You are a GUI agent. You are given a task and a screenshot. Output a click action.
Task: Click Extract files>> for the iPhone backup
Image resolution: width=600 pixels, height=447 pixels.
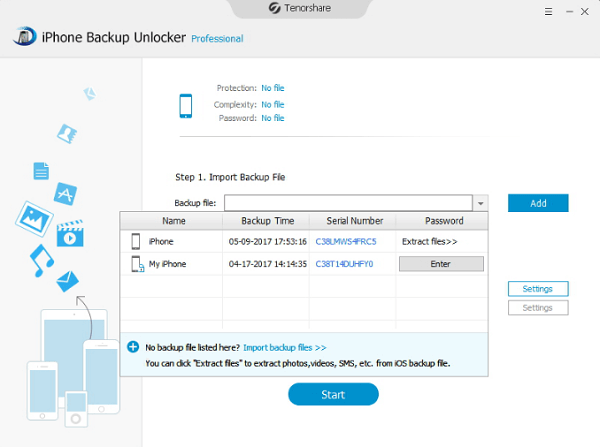(429, 241)
